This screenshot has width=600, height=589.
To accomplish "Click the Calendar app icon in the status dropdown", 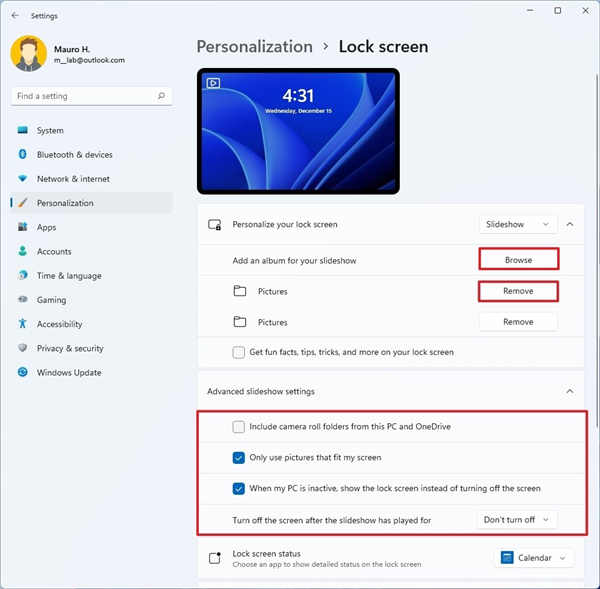I will point(507,558).
